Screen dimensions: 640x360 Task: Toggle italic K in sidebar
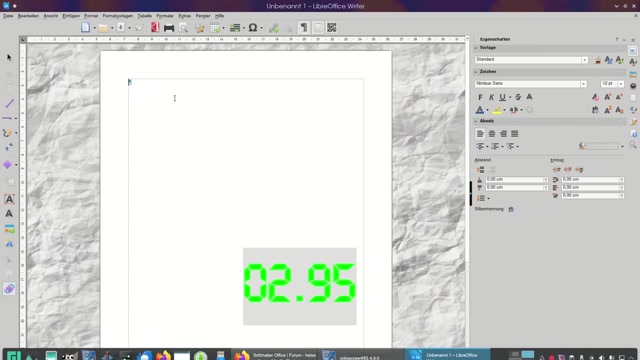491,97
